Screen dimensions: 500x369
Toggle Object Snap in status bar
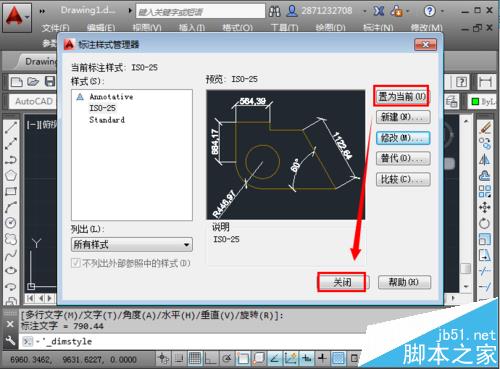click(x=243, y=358)
